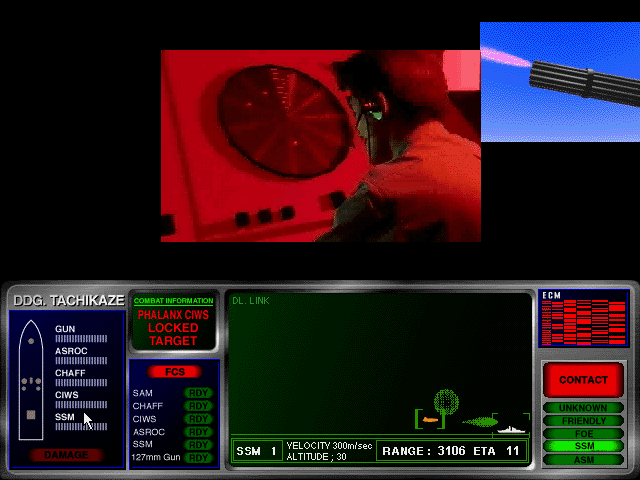
Task: Click the red FCS button
Action: 175,372
